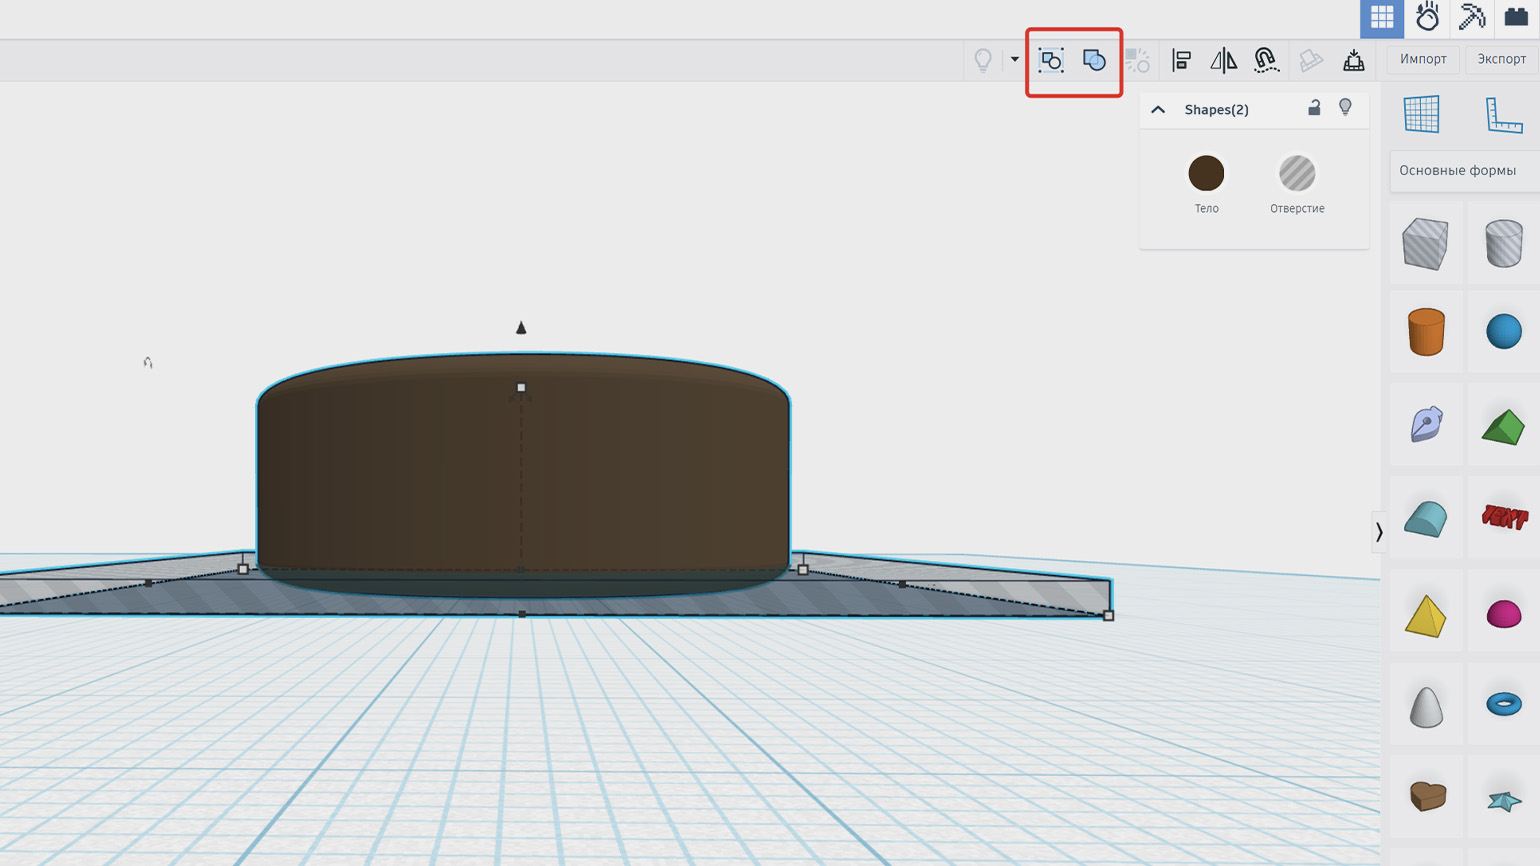Open the Тело brown color swatch

pyautogui.click(x=1206, y=174)
